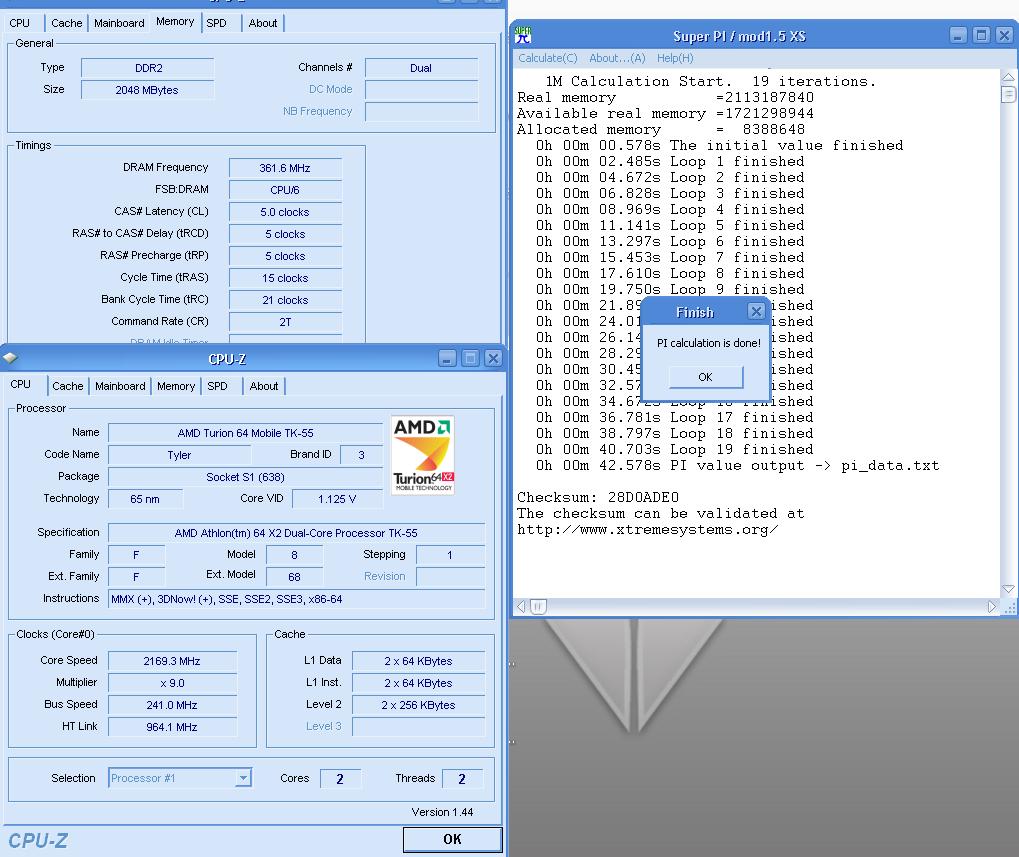Screen dimensions: 1019x857
Task: Click the Technology 65 nm value
Action: [x=145, y=499]
